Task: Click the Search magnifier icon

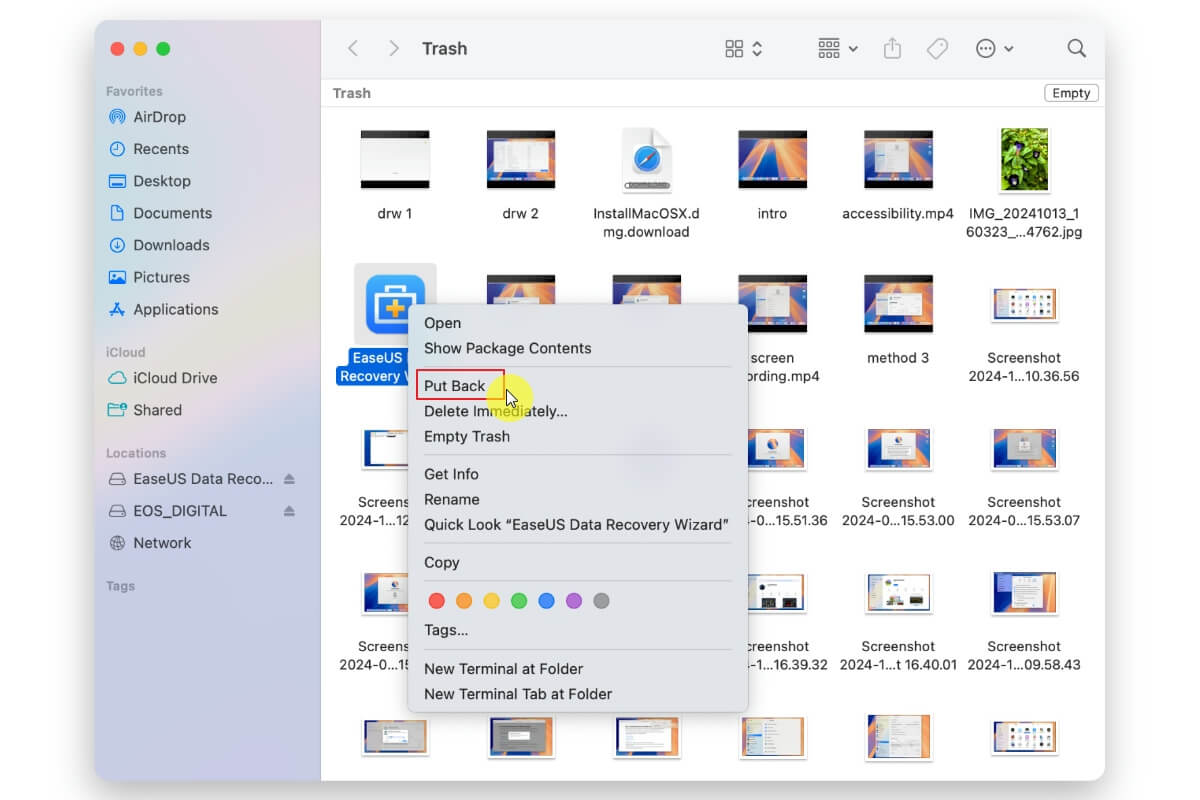Action: pyautogui.click(x=1076, y=48)
